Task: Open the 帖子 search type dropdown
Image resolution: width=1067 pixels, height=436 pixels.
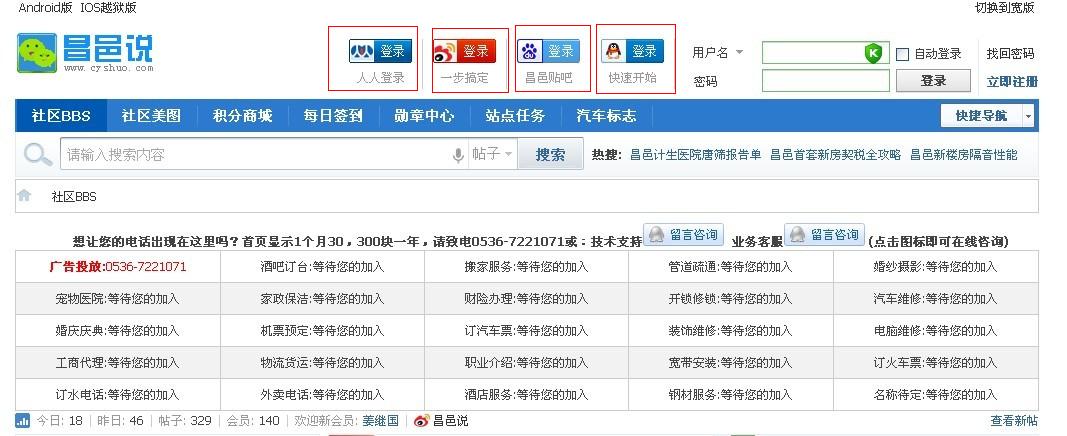Action: click(493, 154)
